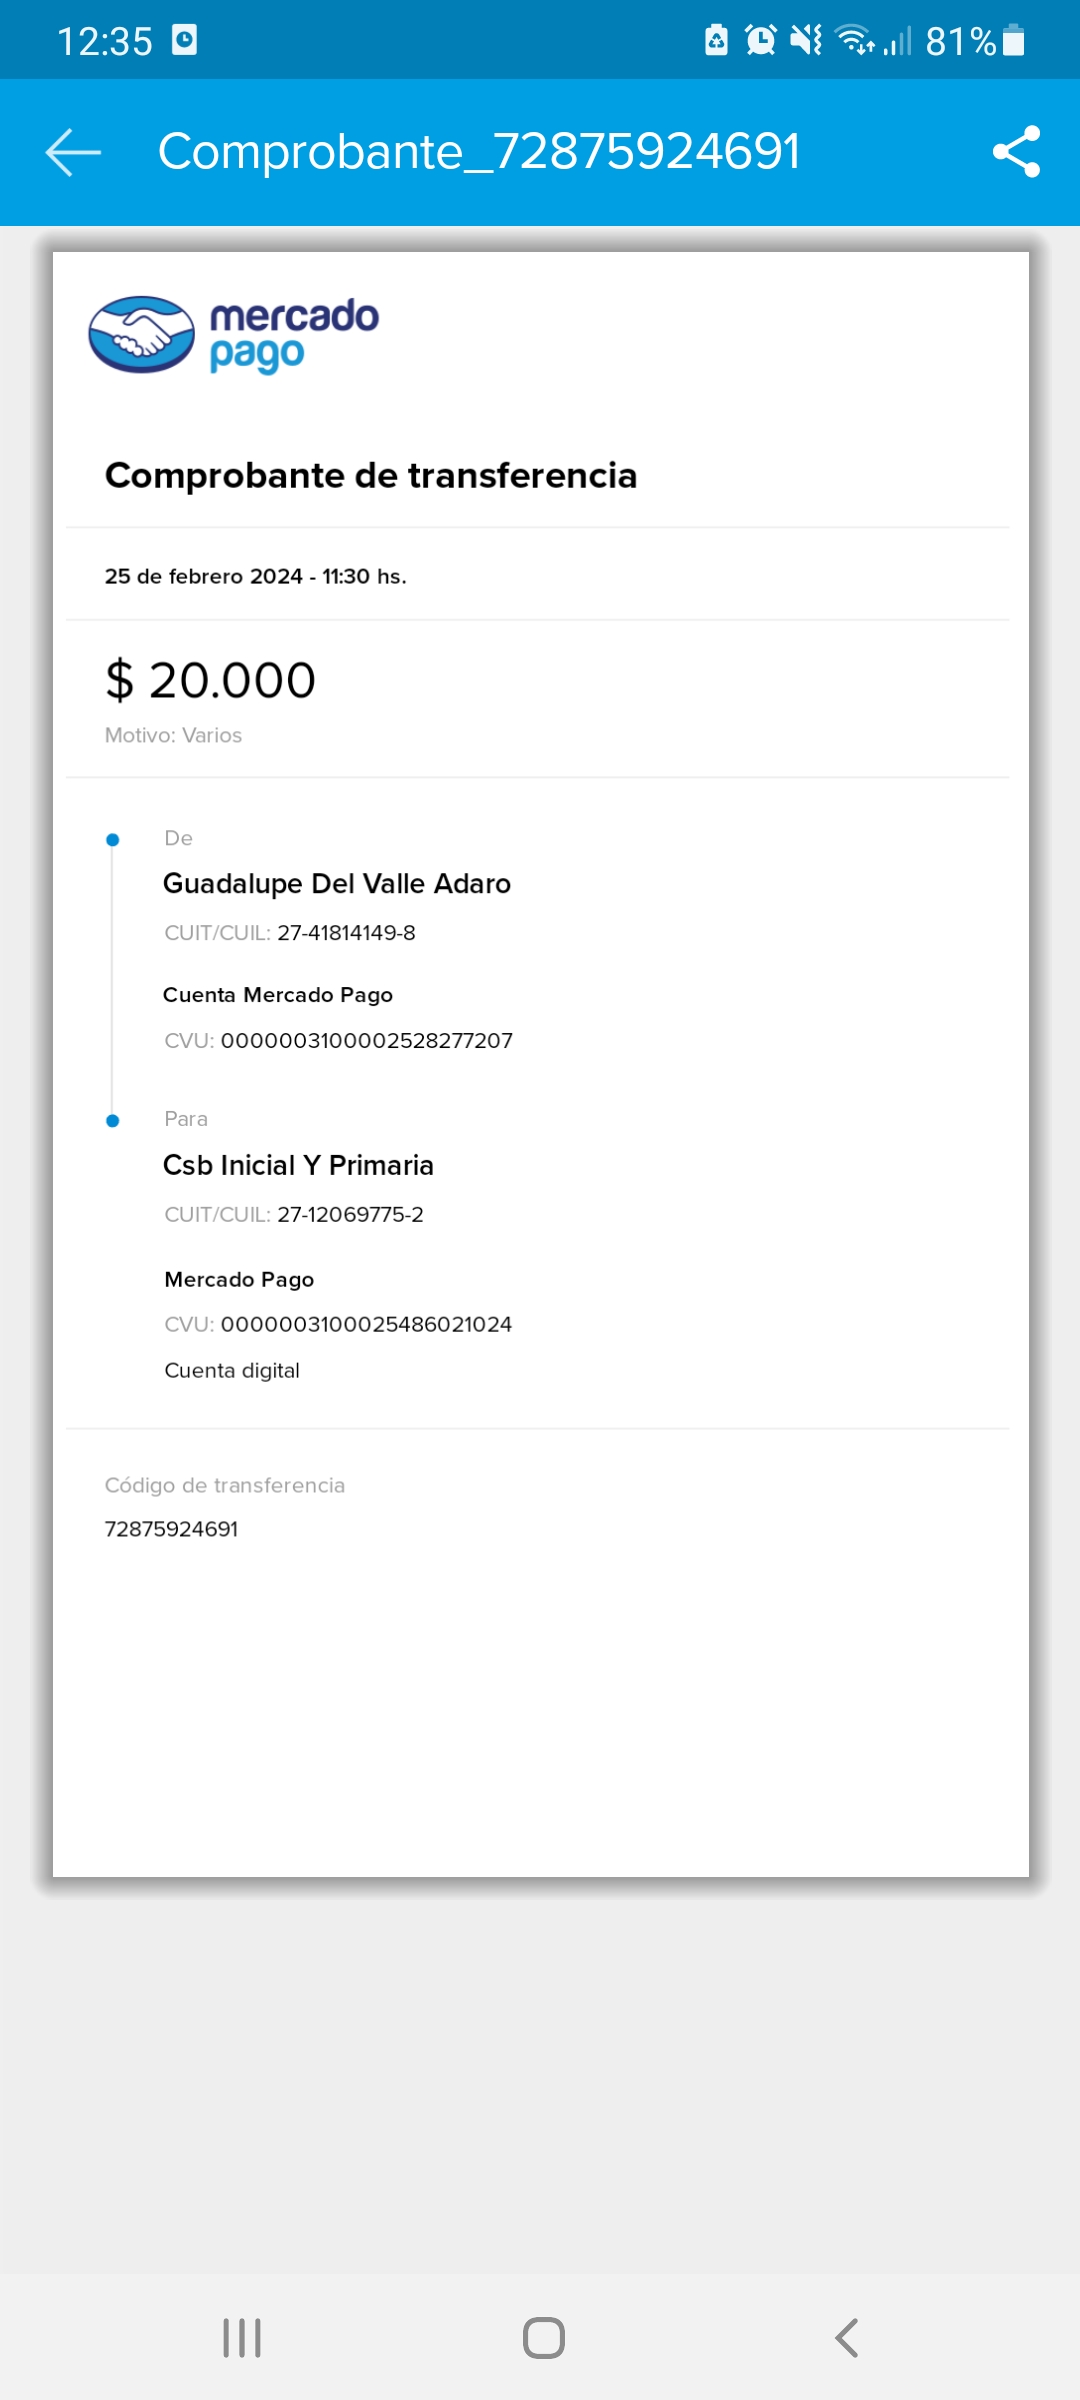The height and width of the screenshot is (2400, 1080).
Task: Share the transfer receipt
Action: point(1016,152)
